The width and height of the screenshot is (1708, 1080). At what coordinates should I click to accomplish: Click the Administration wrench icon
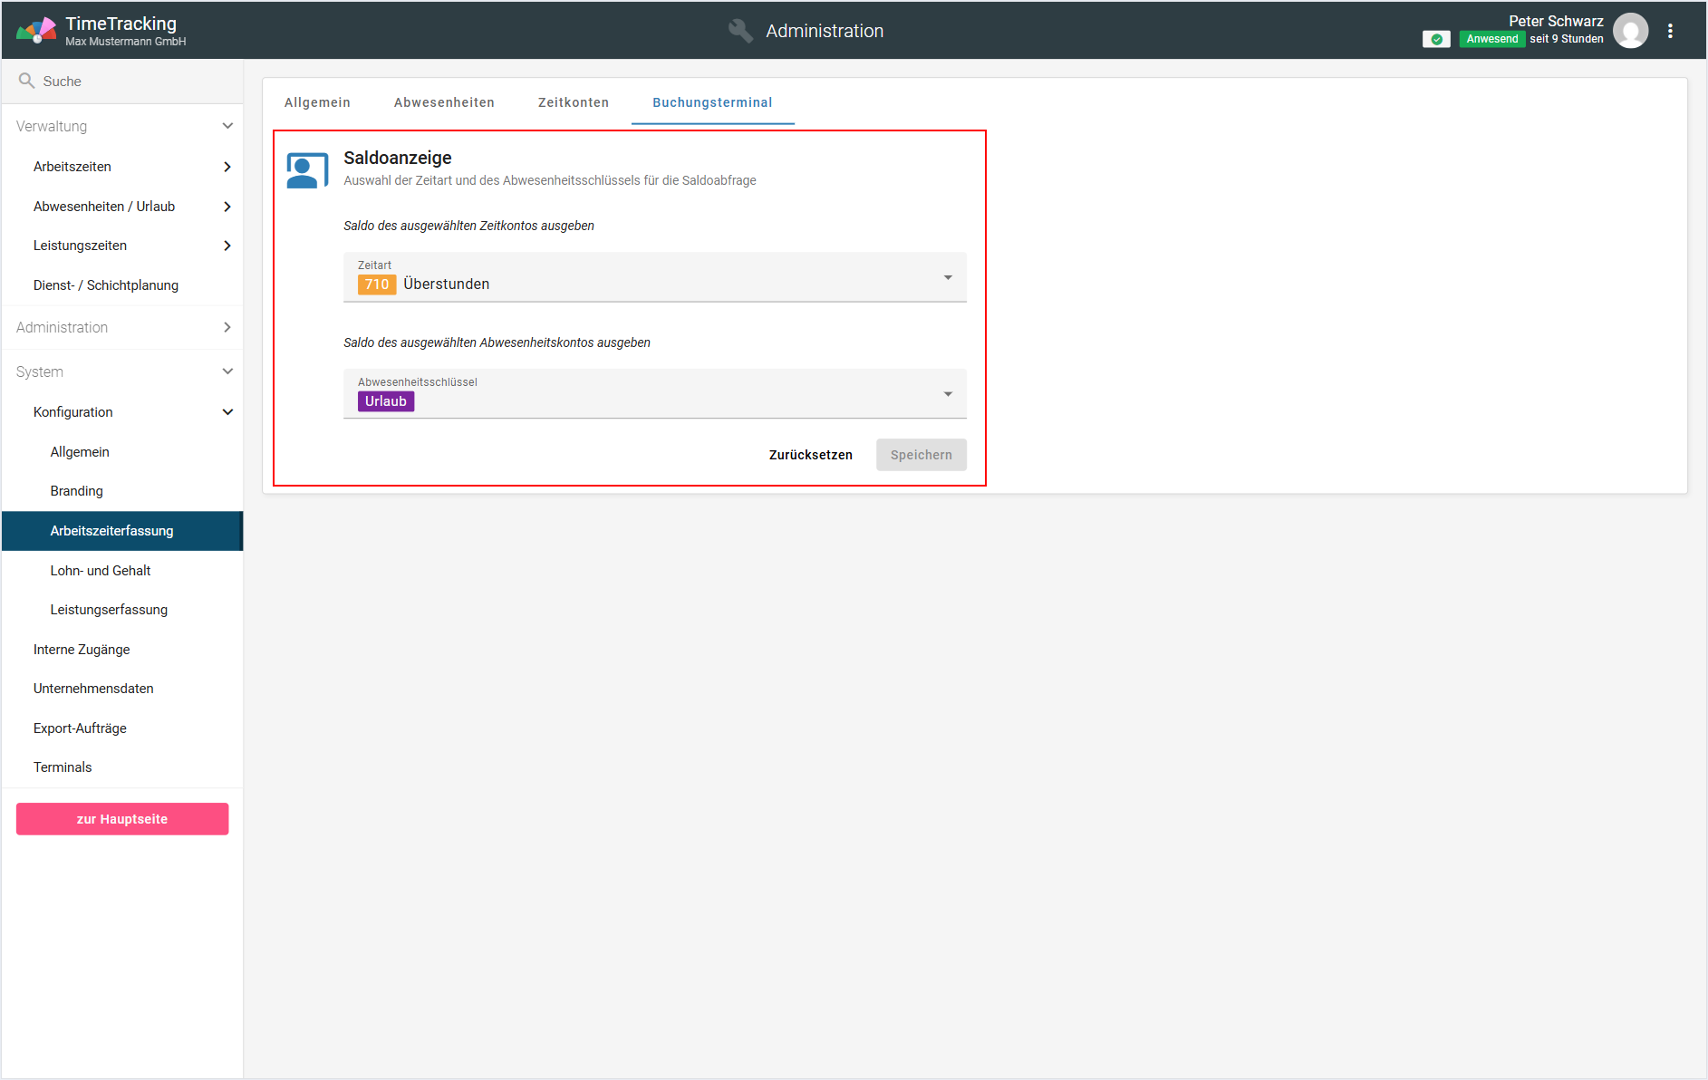tap(740, 31)
